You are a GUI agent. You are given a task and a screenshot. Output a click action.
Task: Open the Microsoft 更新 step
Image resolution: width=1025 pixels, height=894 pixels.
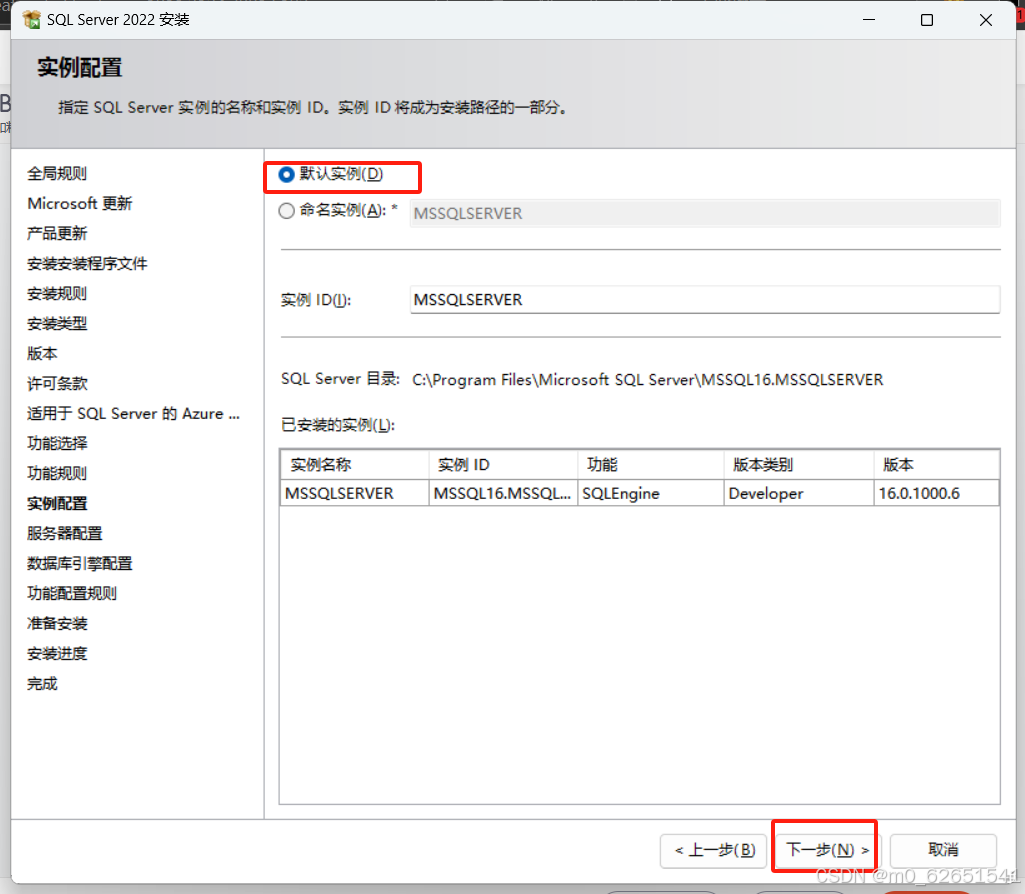click(80, 203)
